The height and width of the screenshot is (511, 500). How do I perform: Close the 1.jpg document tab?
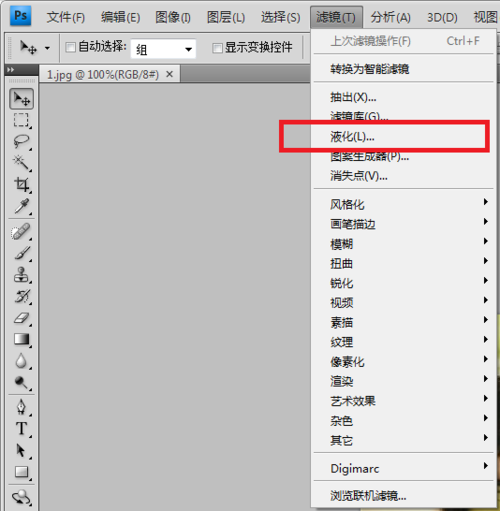coord(170,74)
